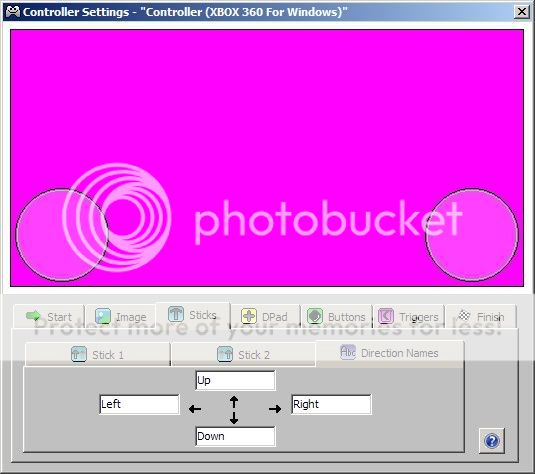Click the Sticks tab joystick icon
Screen dimensions: 535x474
click(x=176, y=314)
